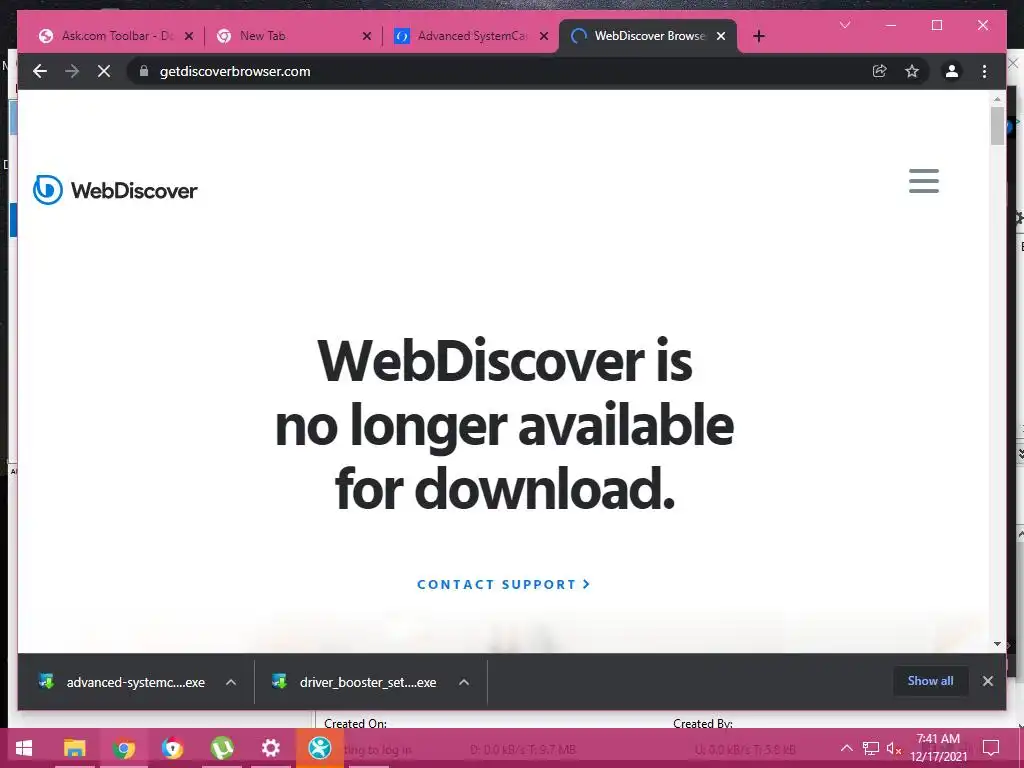1024x768 pixels.
Task: Maximize the Chrome window
Action: [936, 25]
